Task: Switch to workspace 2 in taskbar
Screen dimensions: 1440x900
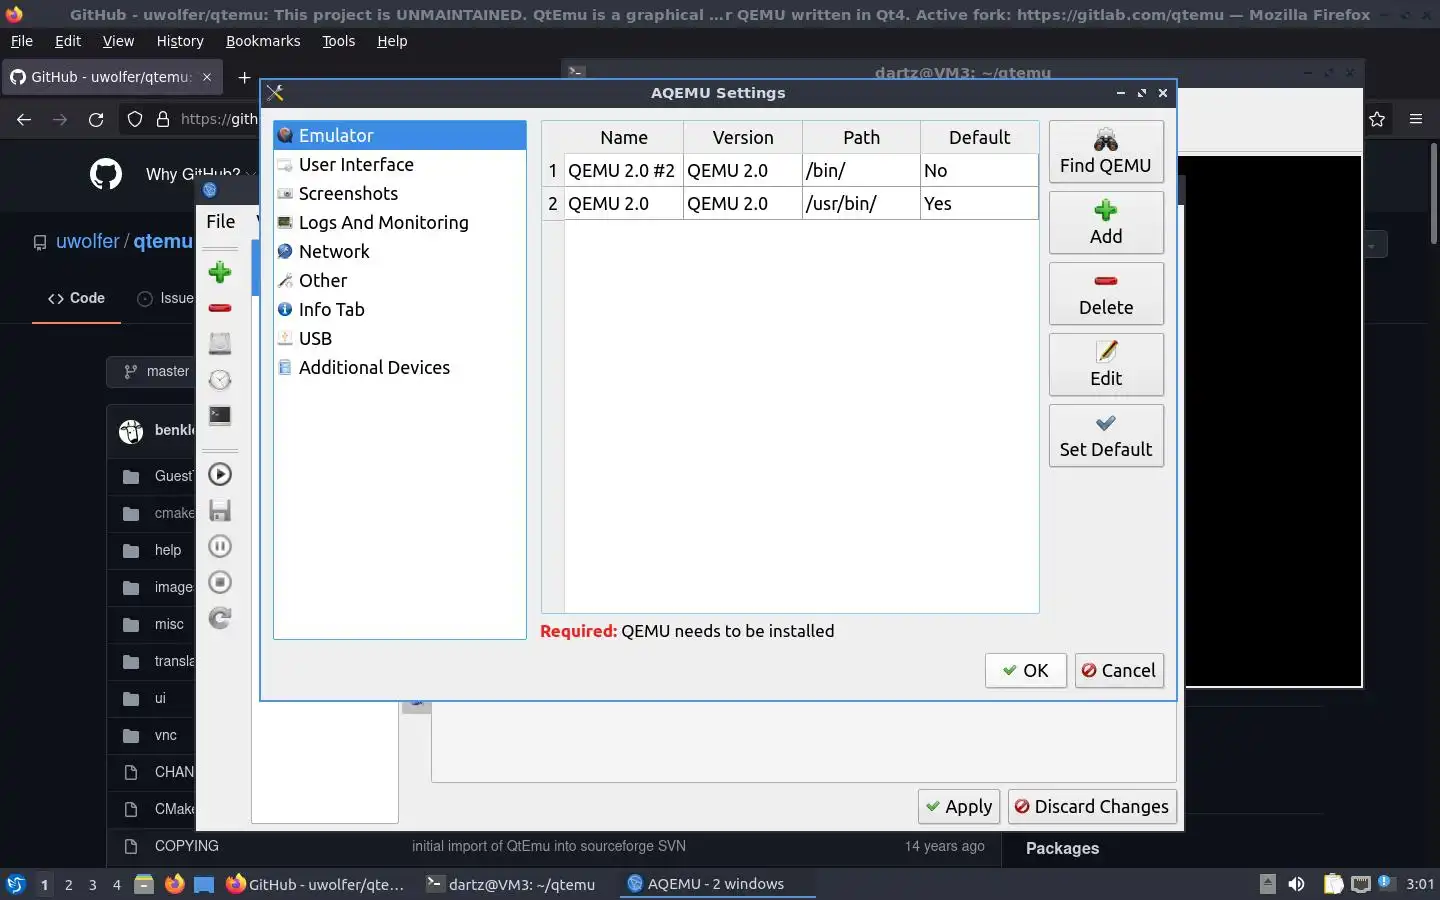Action: [68, 885]
